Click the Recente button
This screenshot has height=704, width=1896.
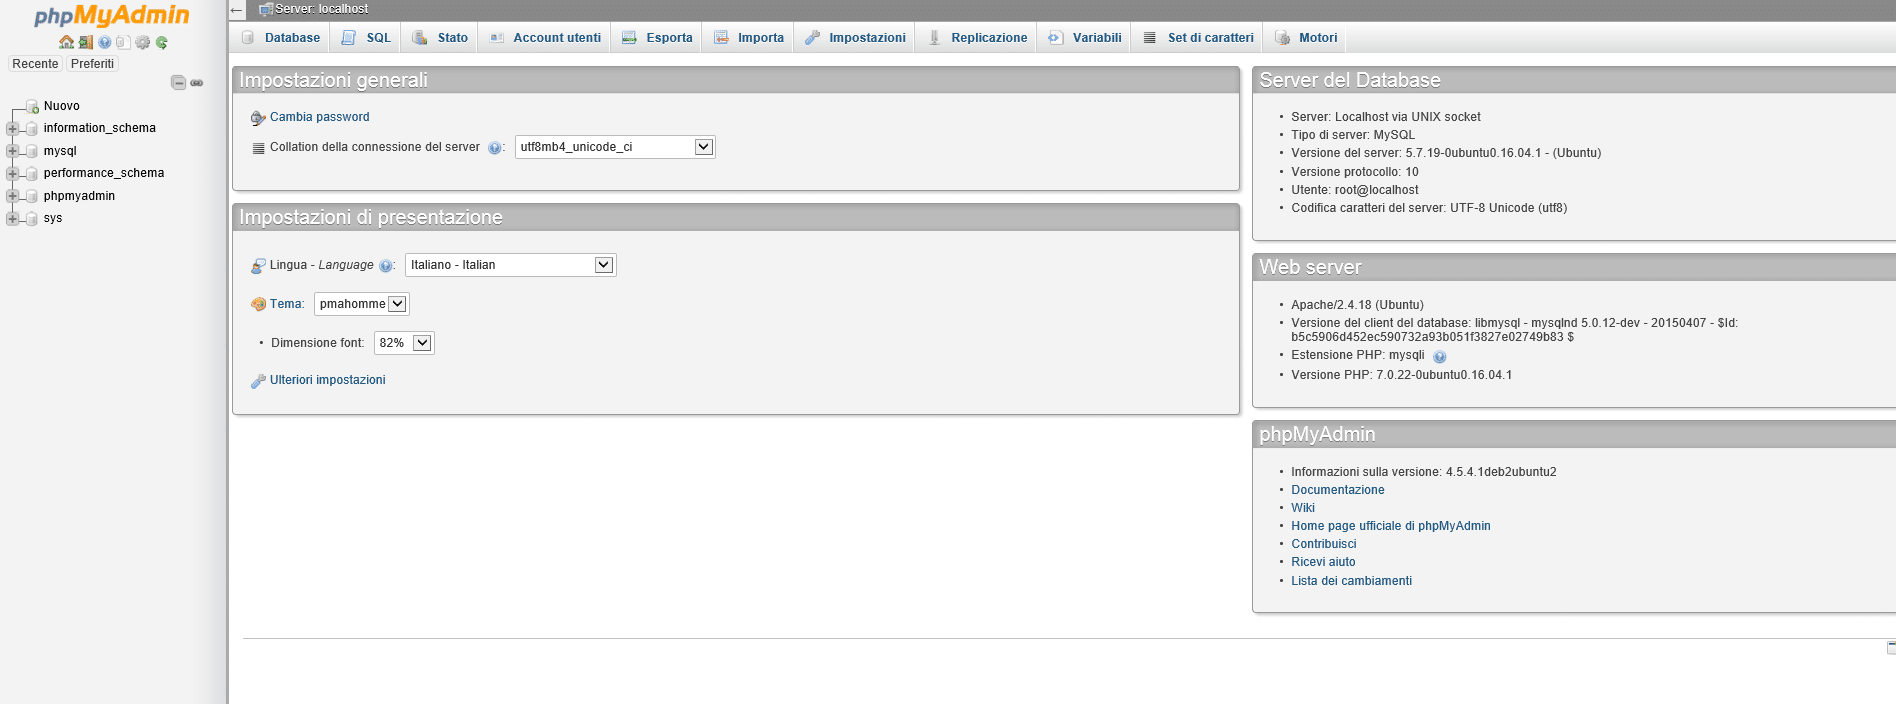pos(35,64)
